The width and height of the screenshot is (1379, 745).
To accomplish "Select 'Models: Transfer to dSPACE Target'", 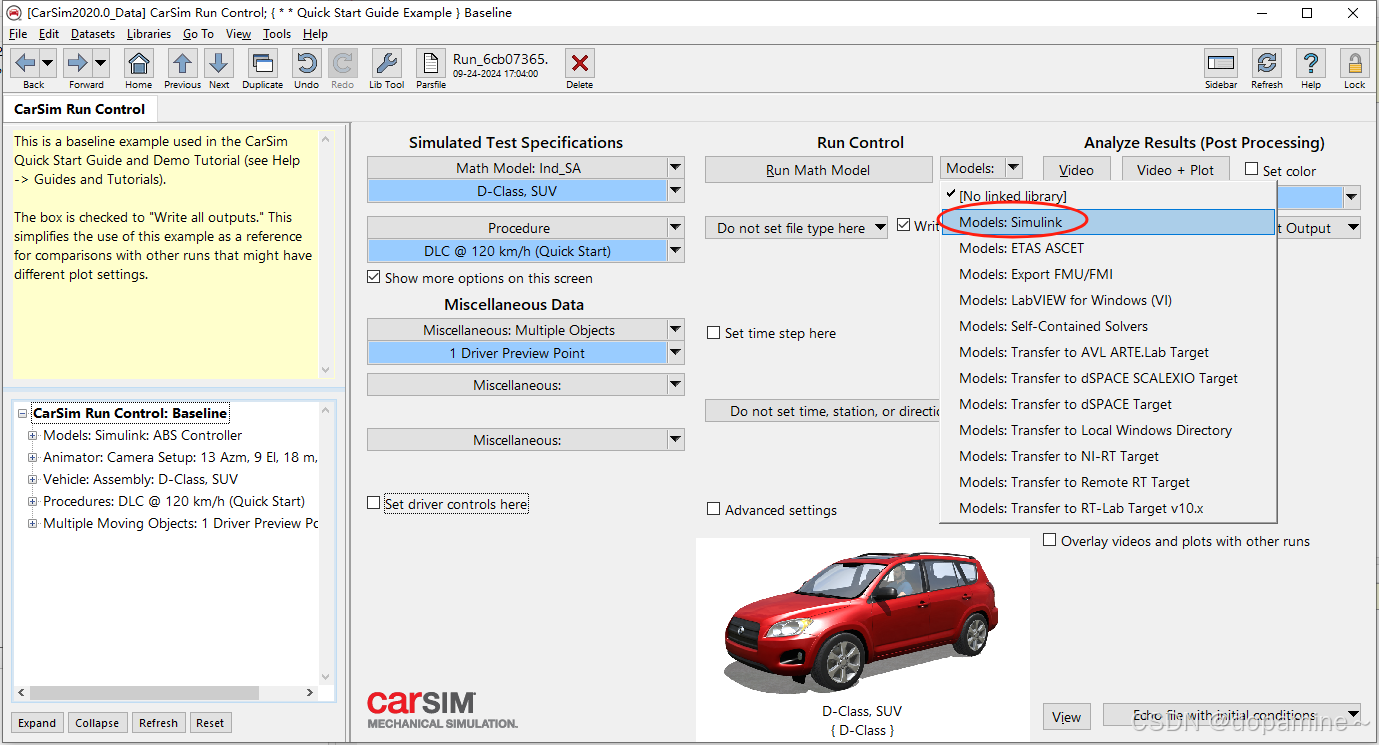I will coord(1108,404).
